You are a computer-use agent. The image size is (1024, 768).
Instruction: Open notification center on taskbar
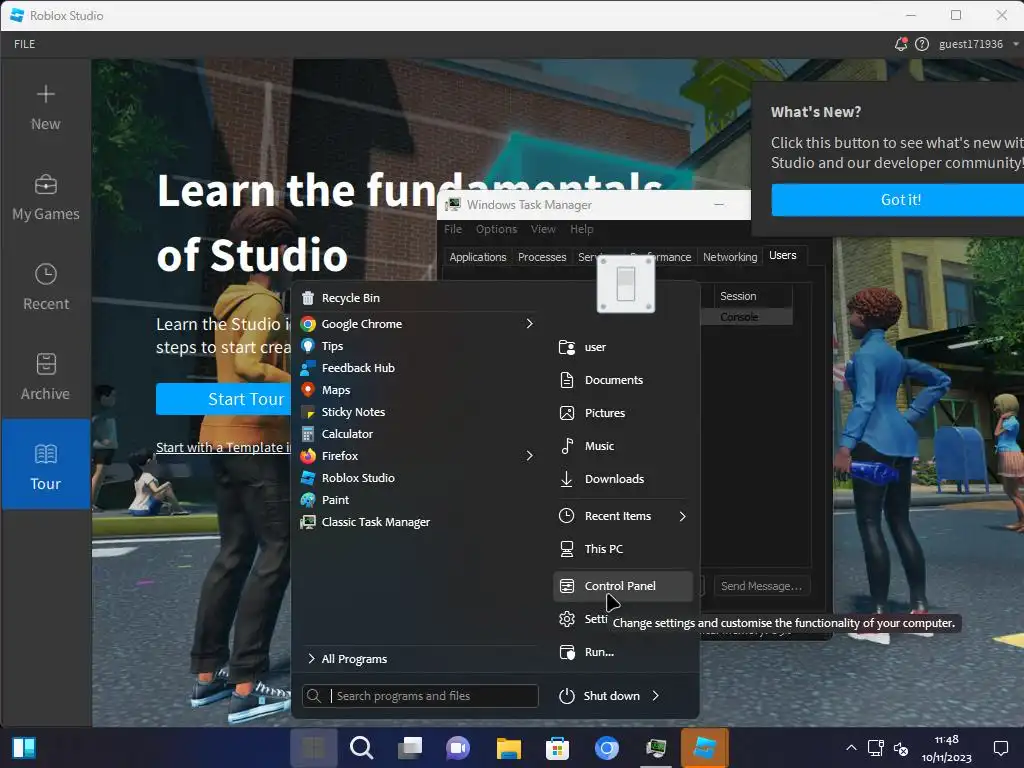[x=1000, y=748]
